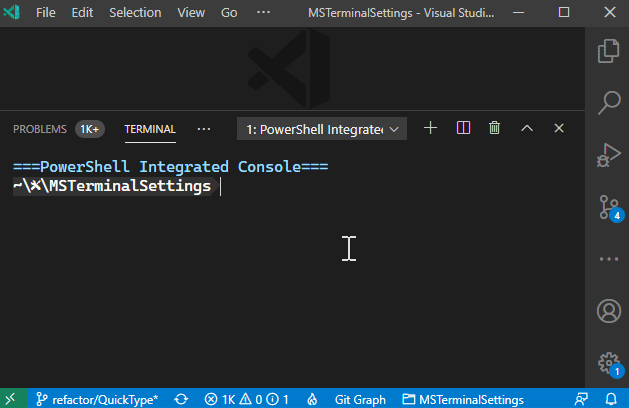629x408 pixels.
Task: Open the Explorer view in activity bar
Action: coord(609,51)
